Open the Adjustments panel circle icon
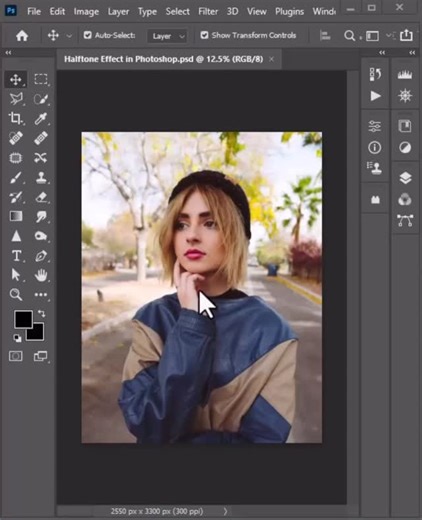This screenshot has height=520, width=422. [x=405, y=147]
